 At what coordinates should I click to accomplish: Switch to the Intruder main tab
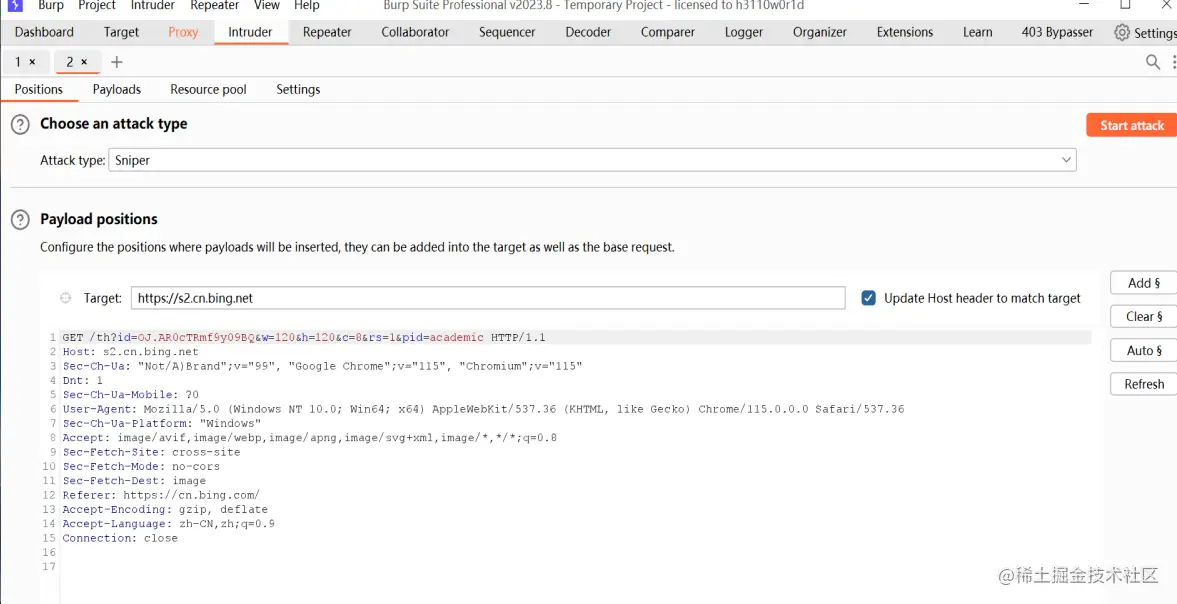251,32
